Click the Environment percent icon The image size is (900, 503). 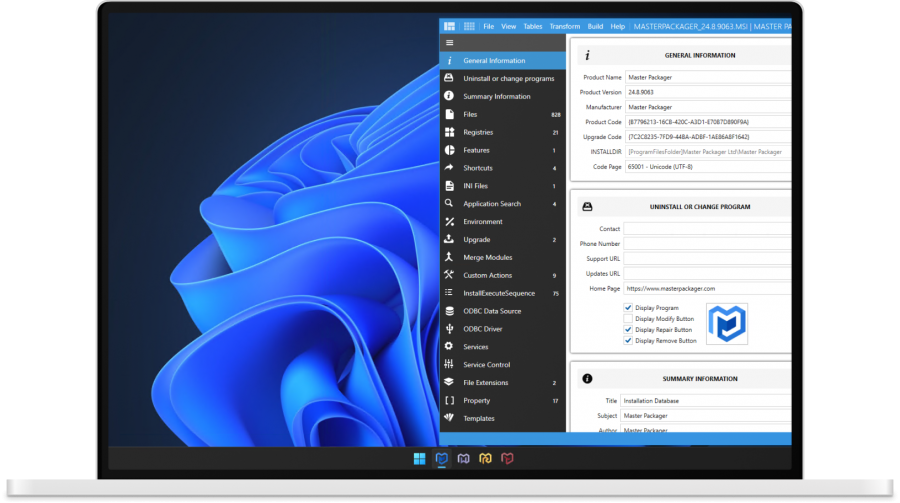click(x=449, y=222)
